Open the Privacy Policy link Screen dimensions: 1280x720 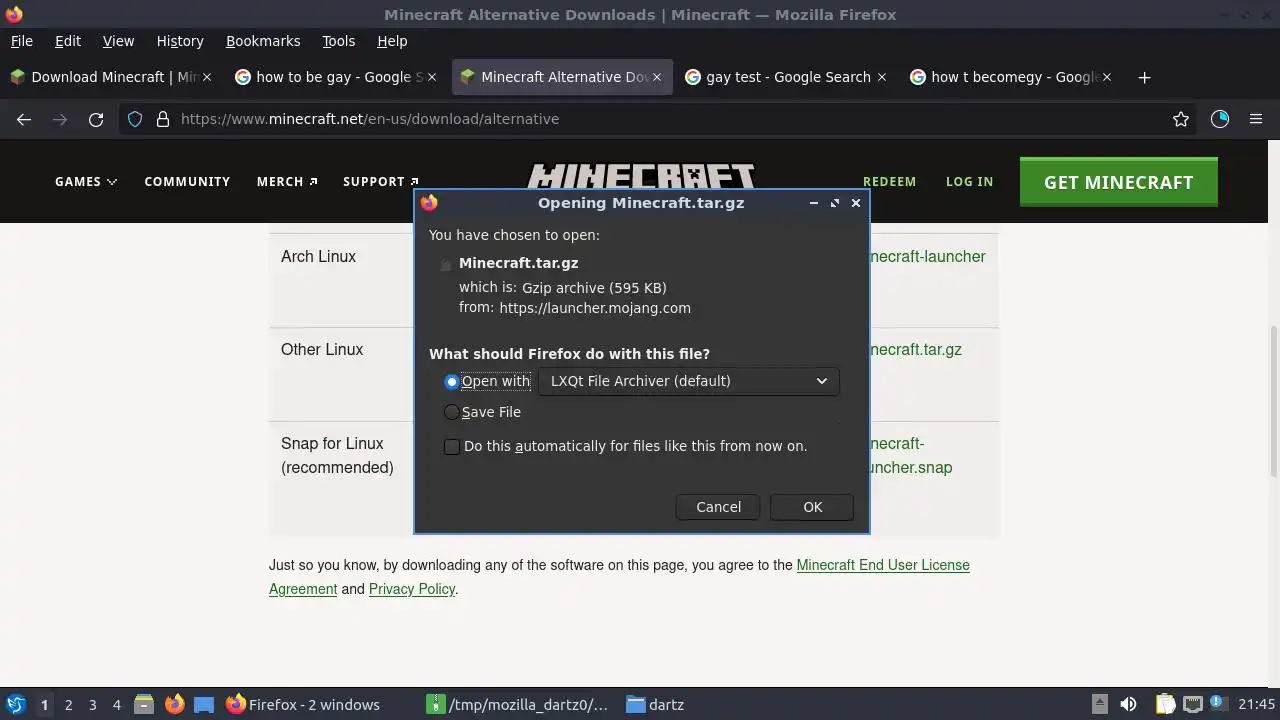pos(412,589)
